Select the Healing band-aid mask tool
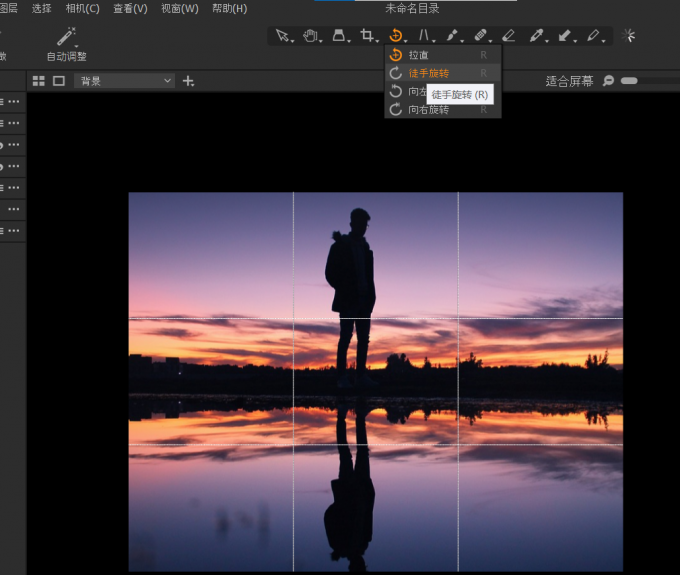Viewport: 680px width, 575px height. [480, 35]
